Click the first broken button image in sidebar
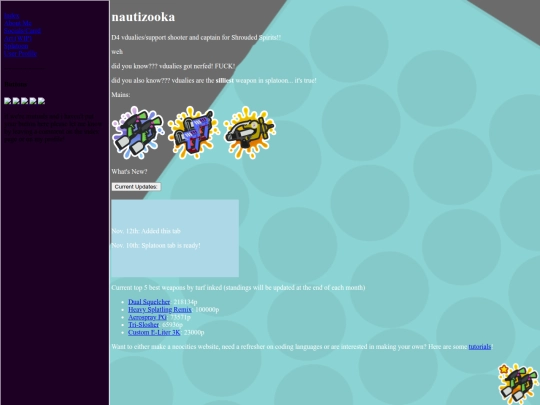This screenshot has height=405, width=540. tap(8, 101)
